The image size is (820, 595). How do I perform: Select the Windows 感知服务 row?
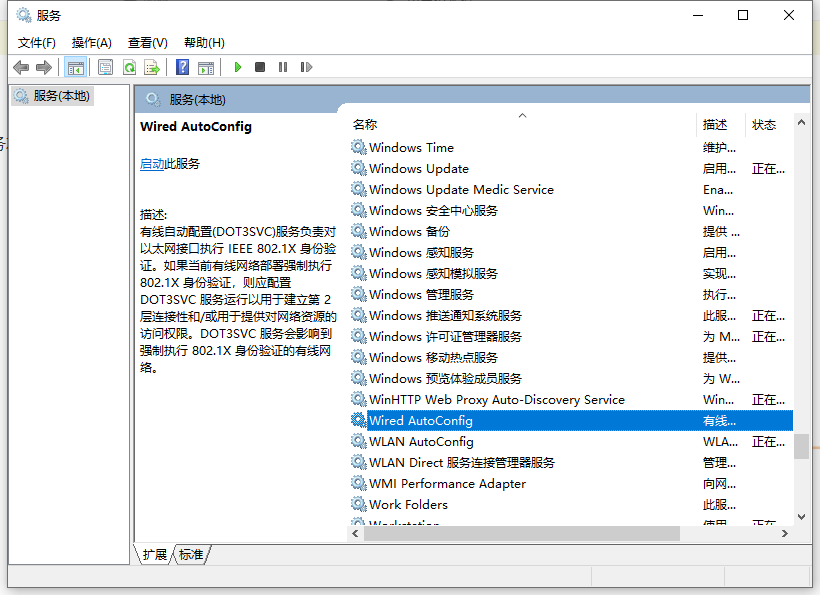click(571, 253)
